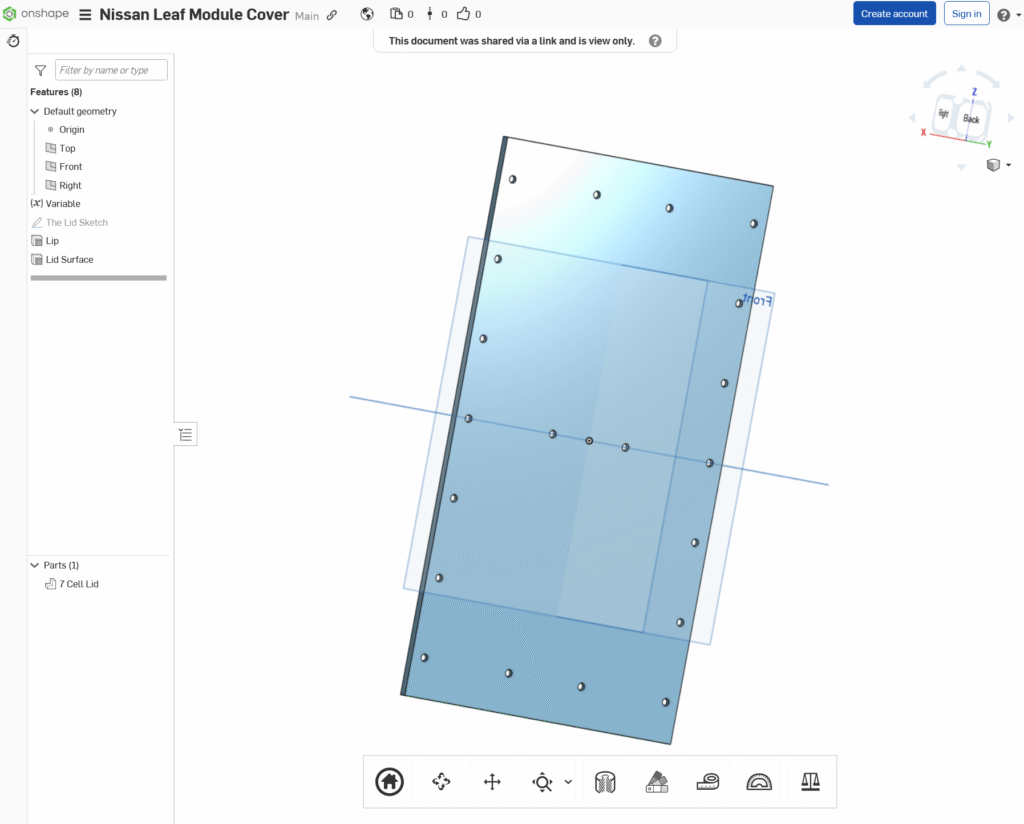Click the Back face of view cube

[x=971, y=118]
